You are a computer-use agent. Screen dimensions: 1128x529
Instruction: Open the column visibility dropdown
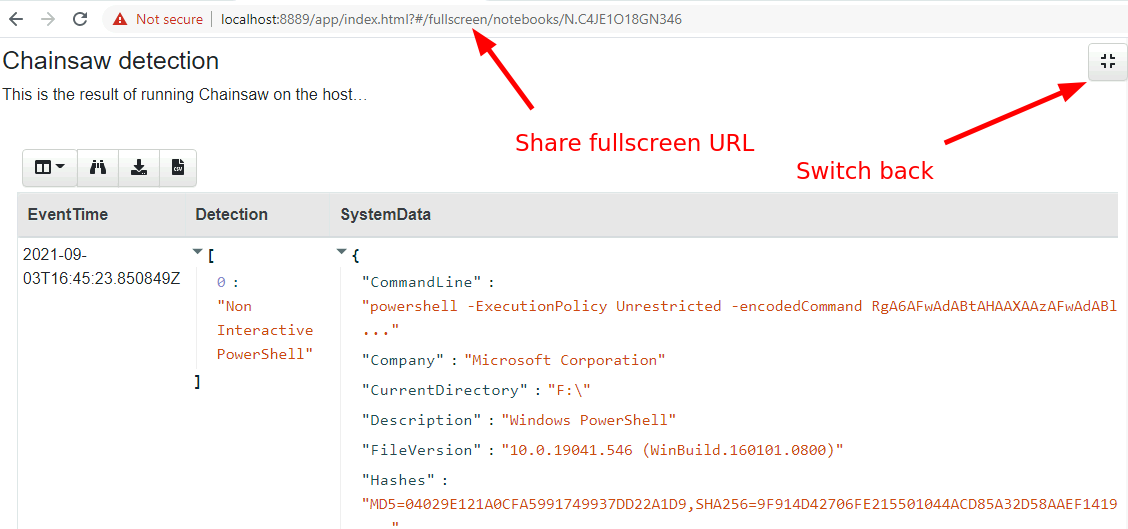pos(49,168)
